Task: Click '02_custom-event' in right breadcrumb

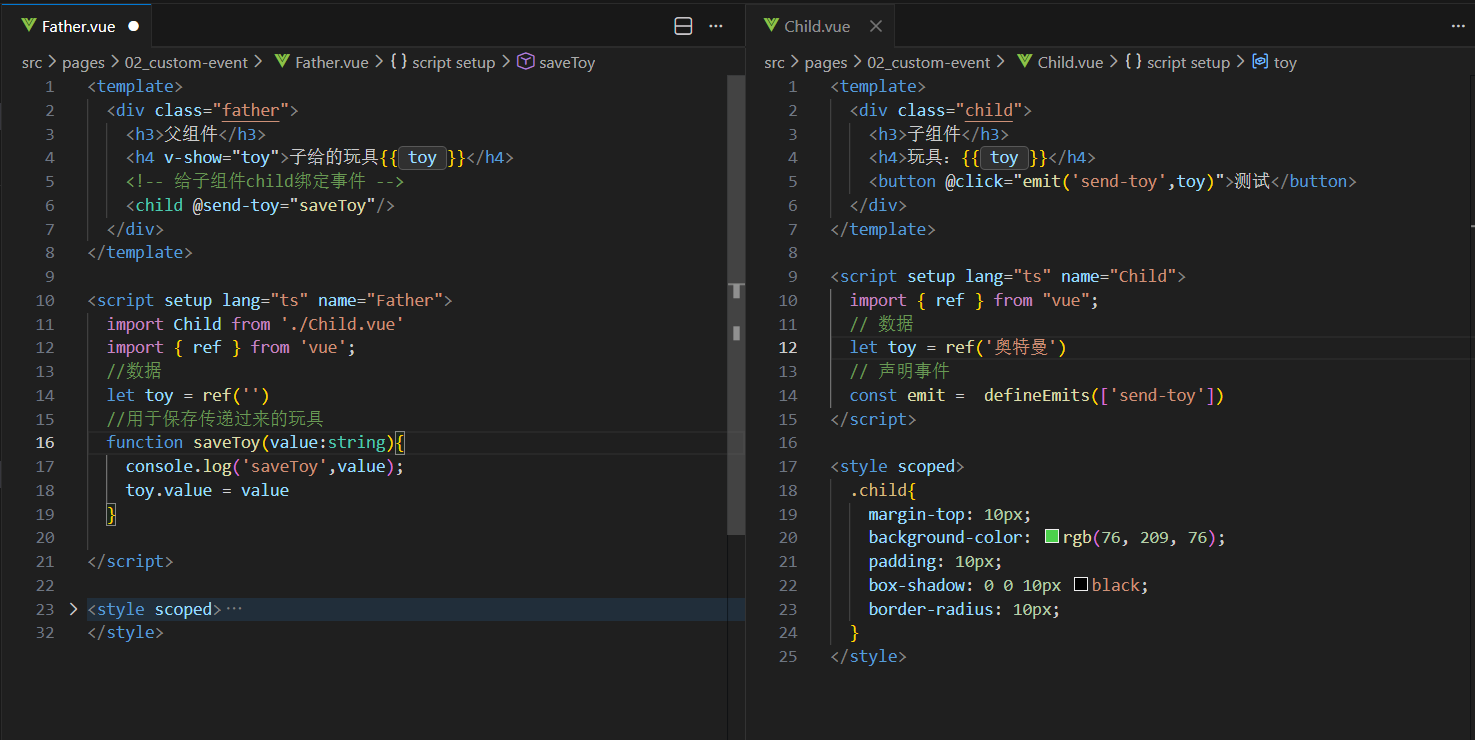Action: click(928, 62)
